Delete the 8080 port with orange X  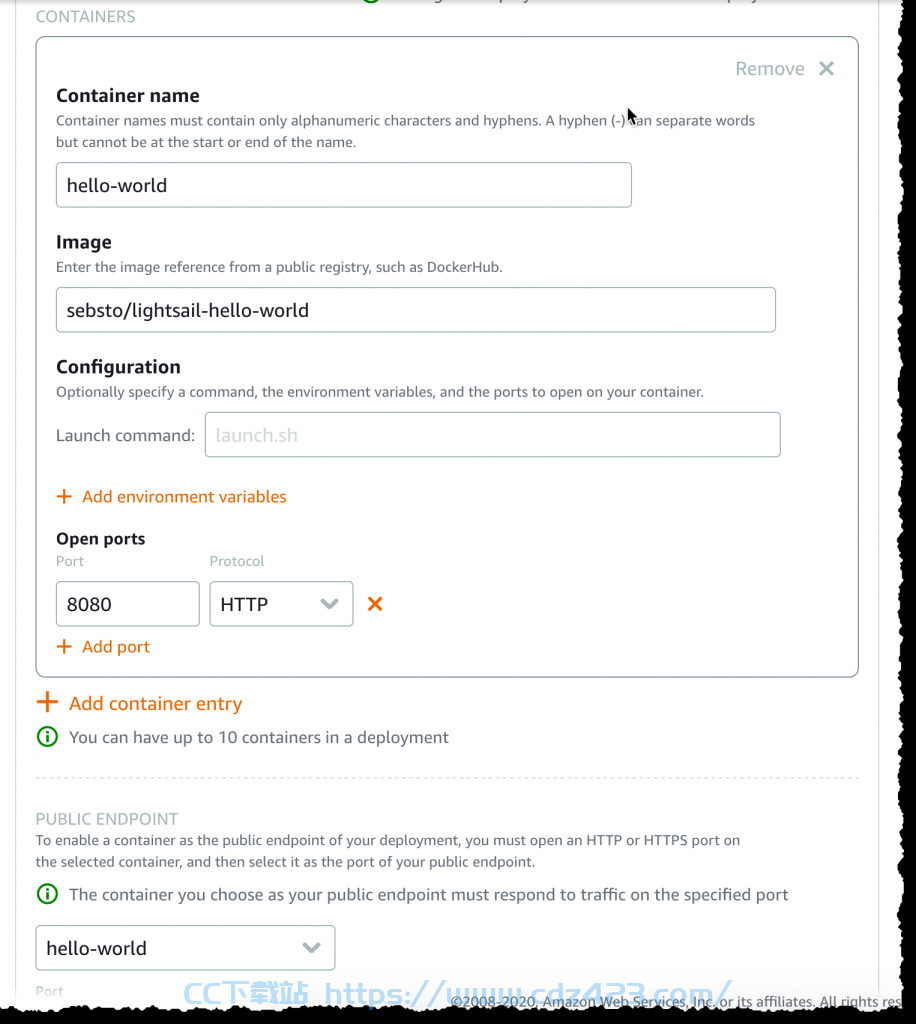tap(375, 604)
